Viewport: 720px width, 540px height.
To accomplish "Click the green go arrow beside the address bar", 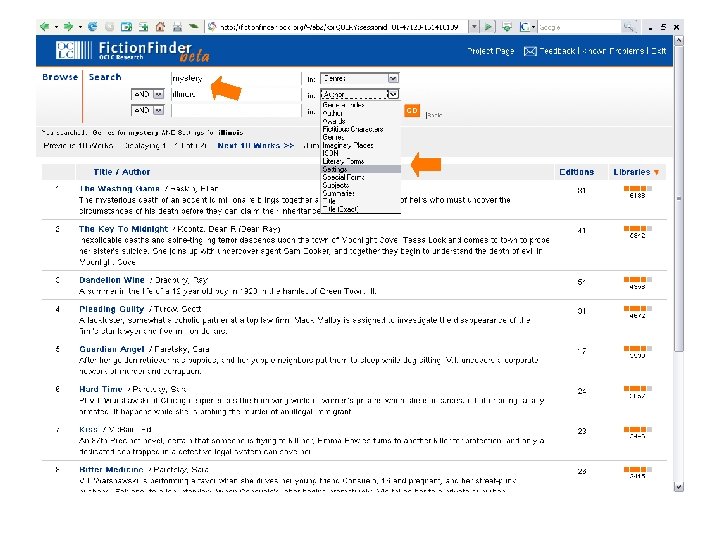I will tap(489, 27).
